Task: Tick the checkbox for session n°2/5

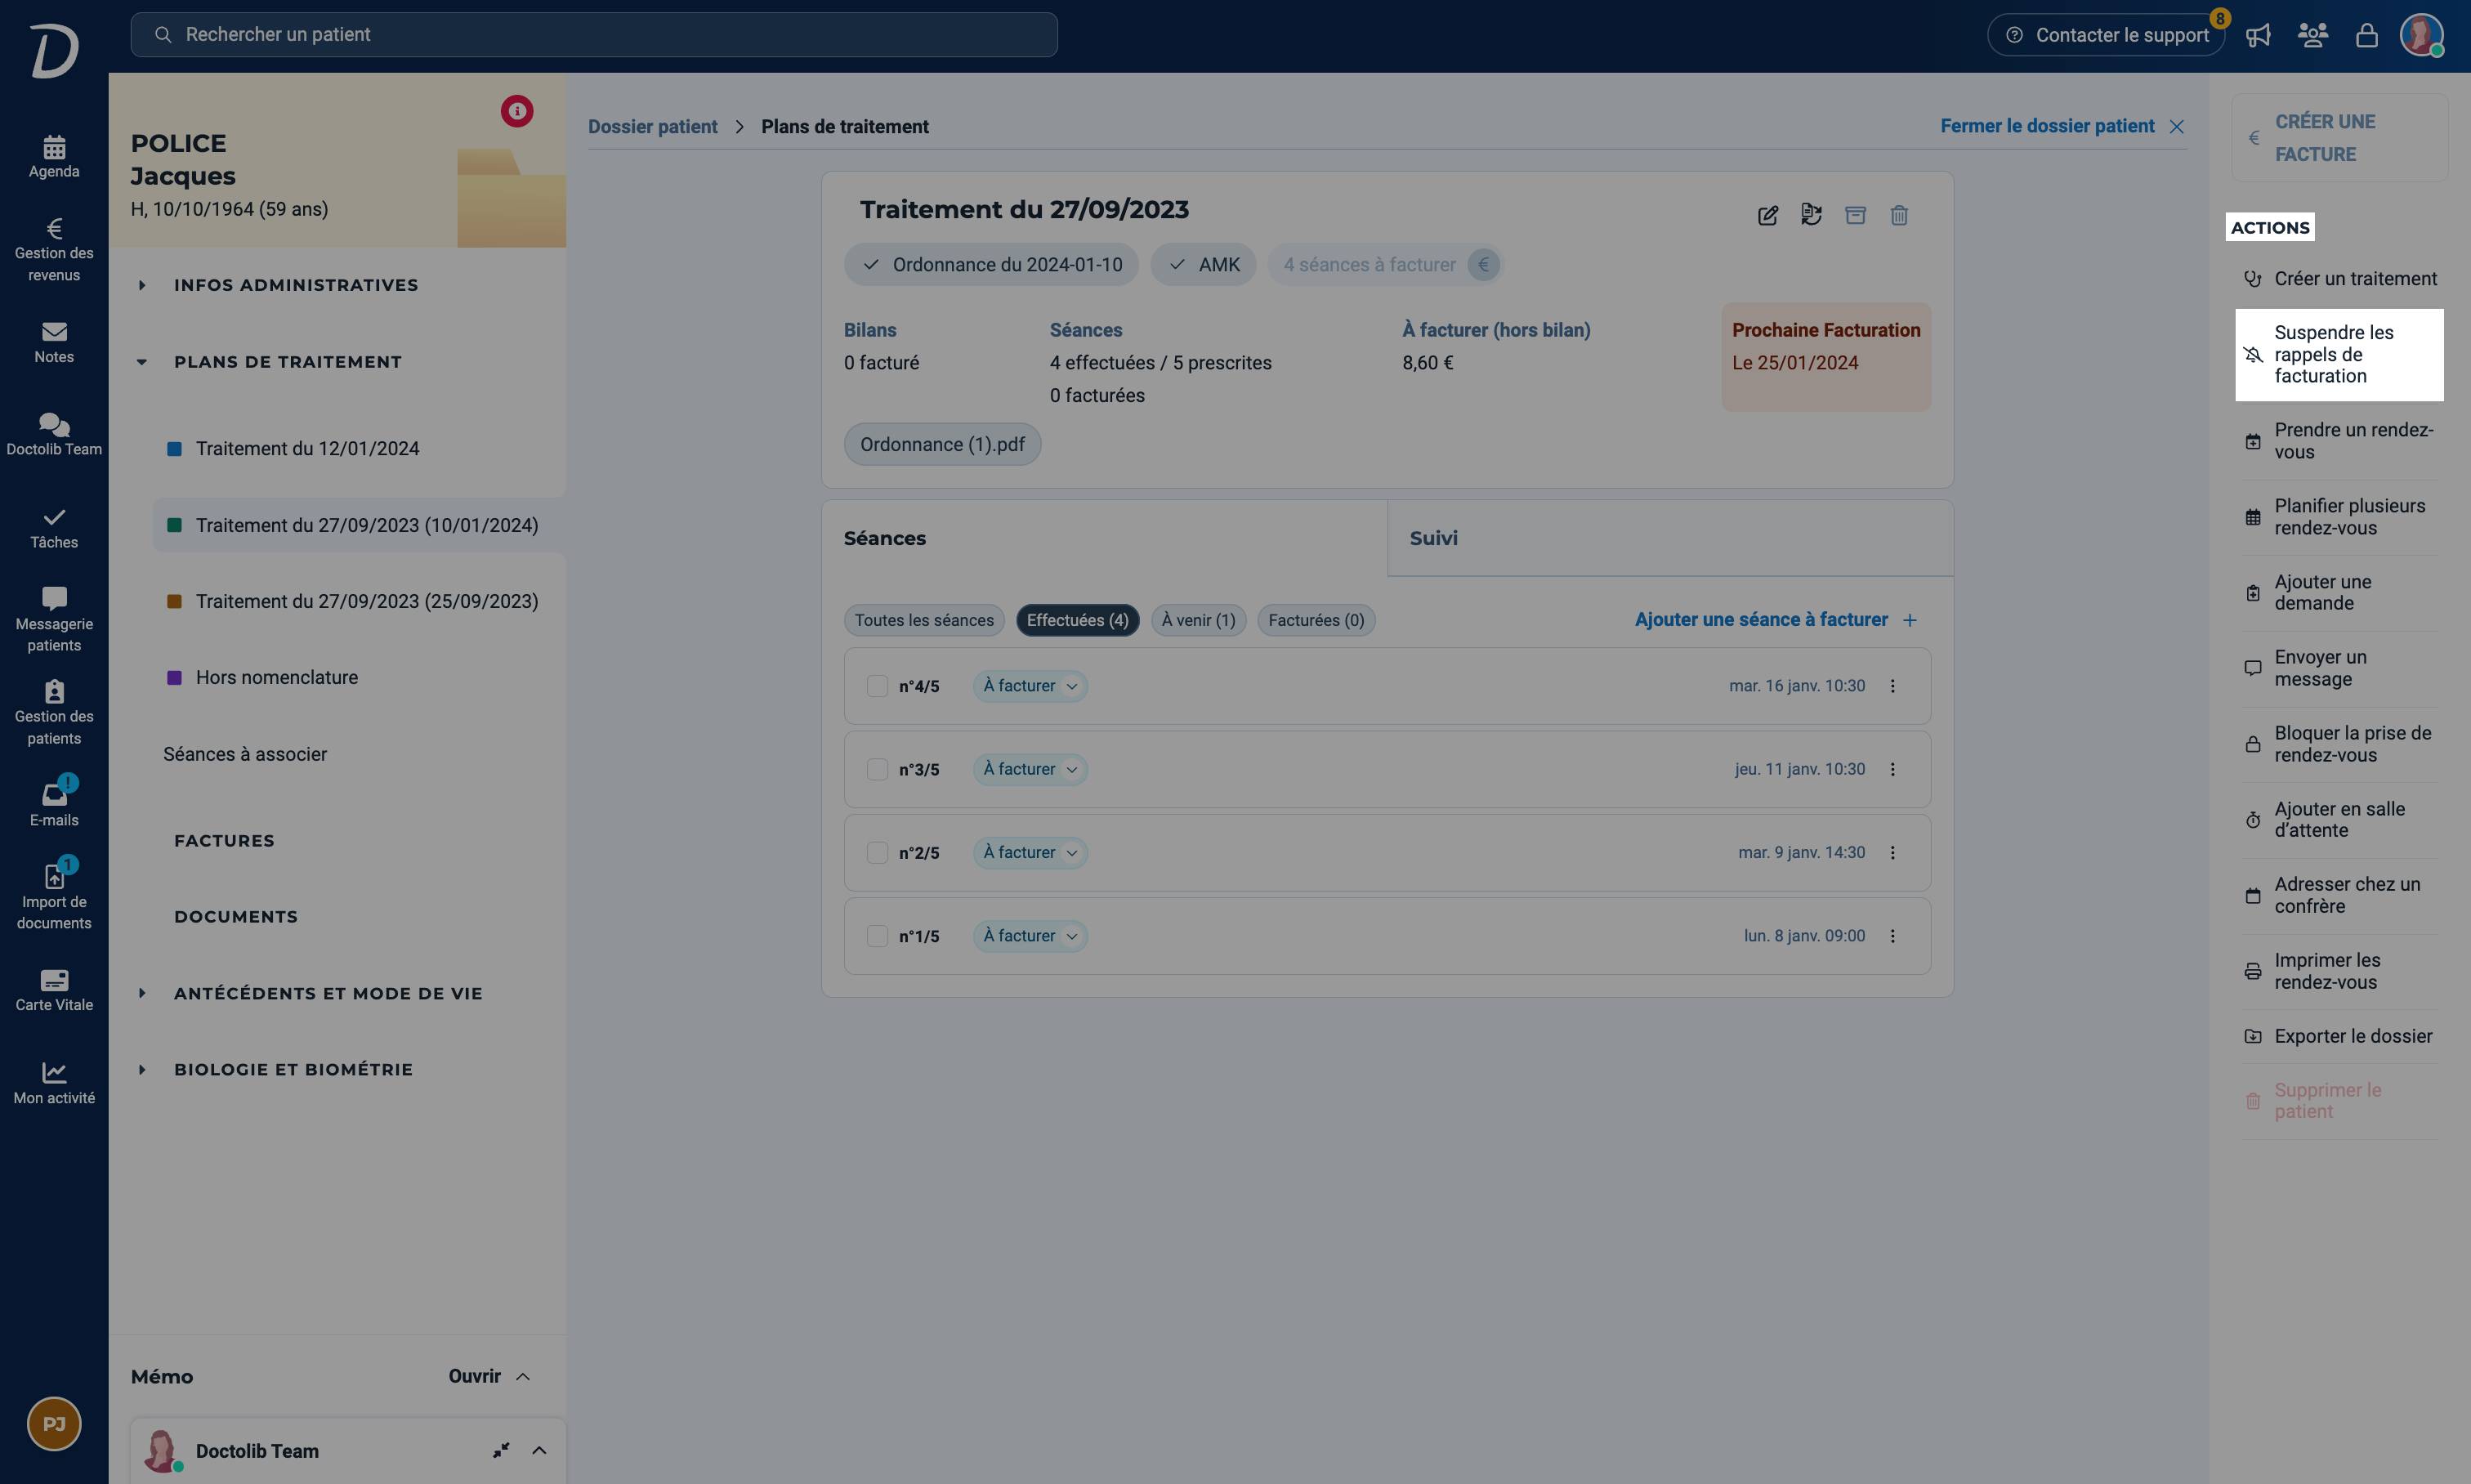Action: pyautogui.click(x=877, y=853)
